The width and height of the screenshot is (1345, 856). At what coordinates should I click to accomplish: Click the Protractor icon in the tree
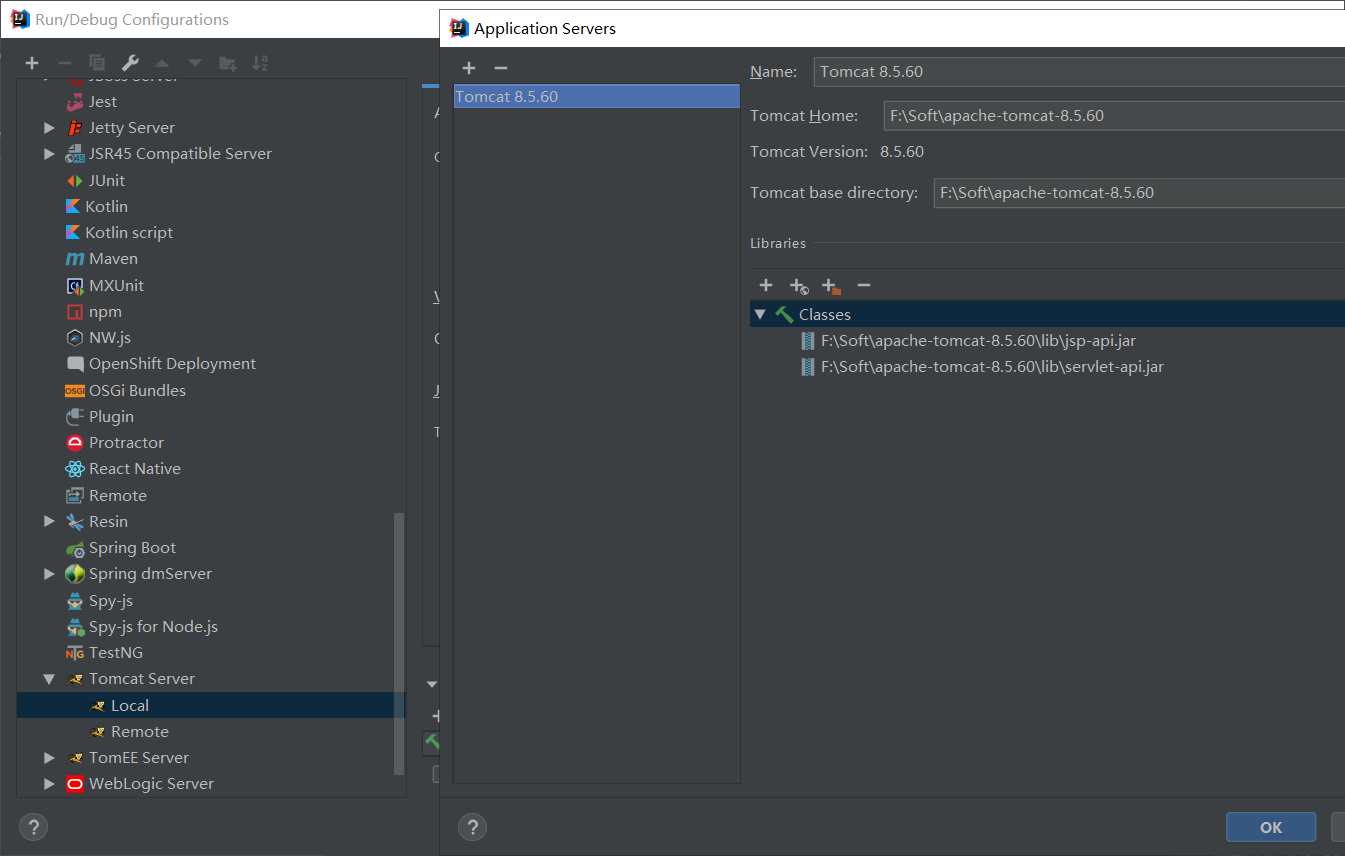(75, 442)
